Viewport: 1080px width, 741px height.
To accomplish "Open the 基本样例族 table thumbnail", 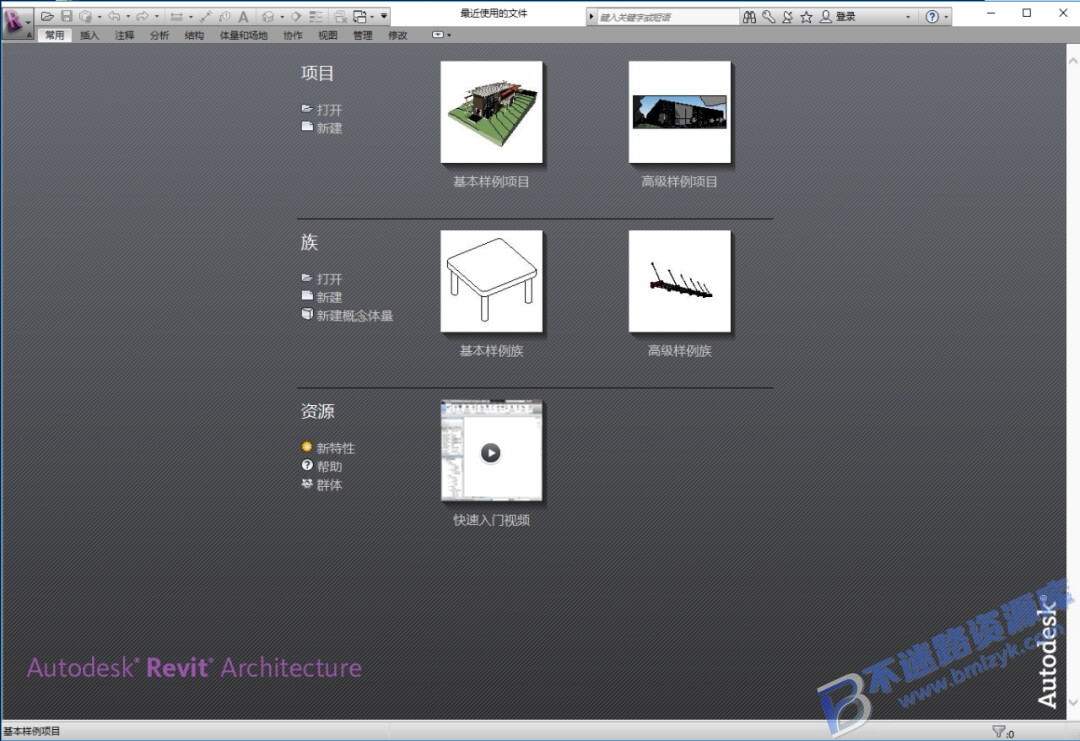I will [x=492, y=281].
